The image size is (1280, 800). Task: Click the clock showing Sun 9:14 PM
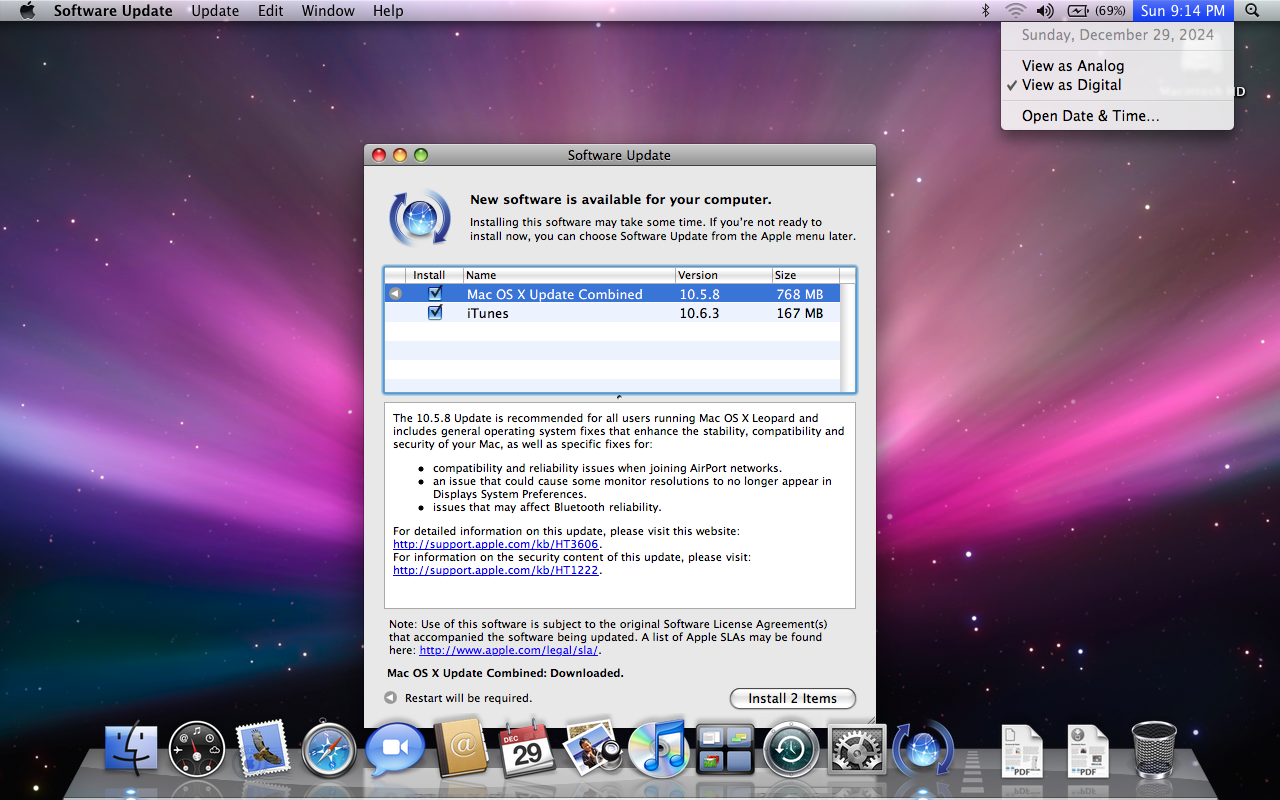point(1183,11)
